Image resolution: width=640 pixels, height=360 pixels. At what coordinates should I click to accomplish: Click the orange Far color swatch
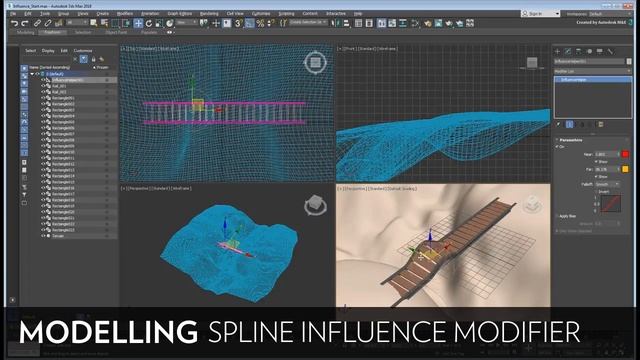(625, 169)
